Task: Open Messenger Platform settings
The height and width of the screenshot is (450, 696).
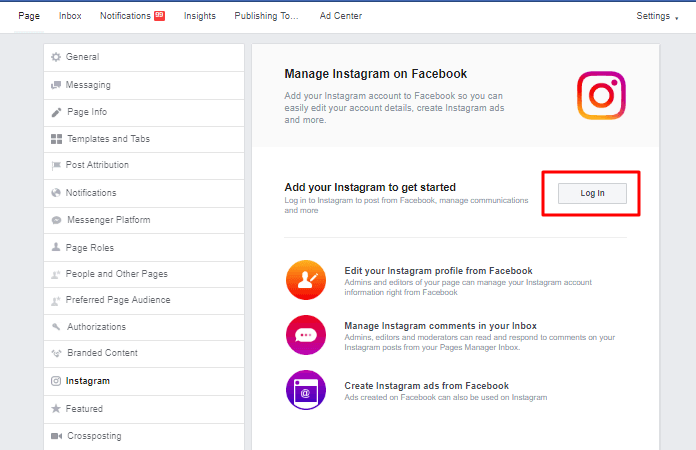Action: [x=144, y=220]
